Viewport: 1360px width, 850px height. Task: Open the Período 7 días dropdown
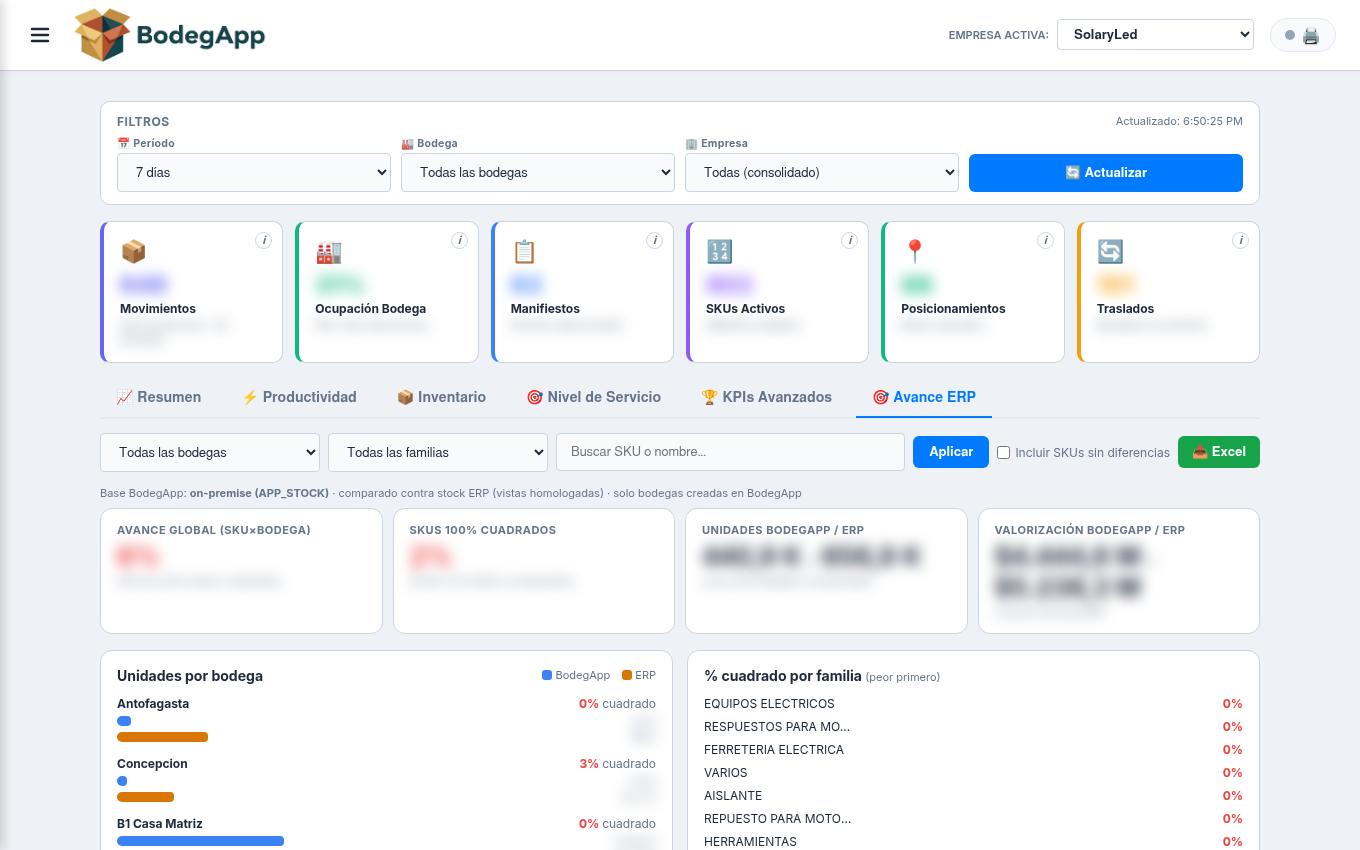click(x=254, y=172)
